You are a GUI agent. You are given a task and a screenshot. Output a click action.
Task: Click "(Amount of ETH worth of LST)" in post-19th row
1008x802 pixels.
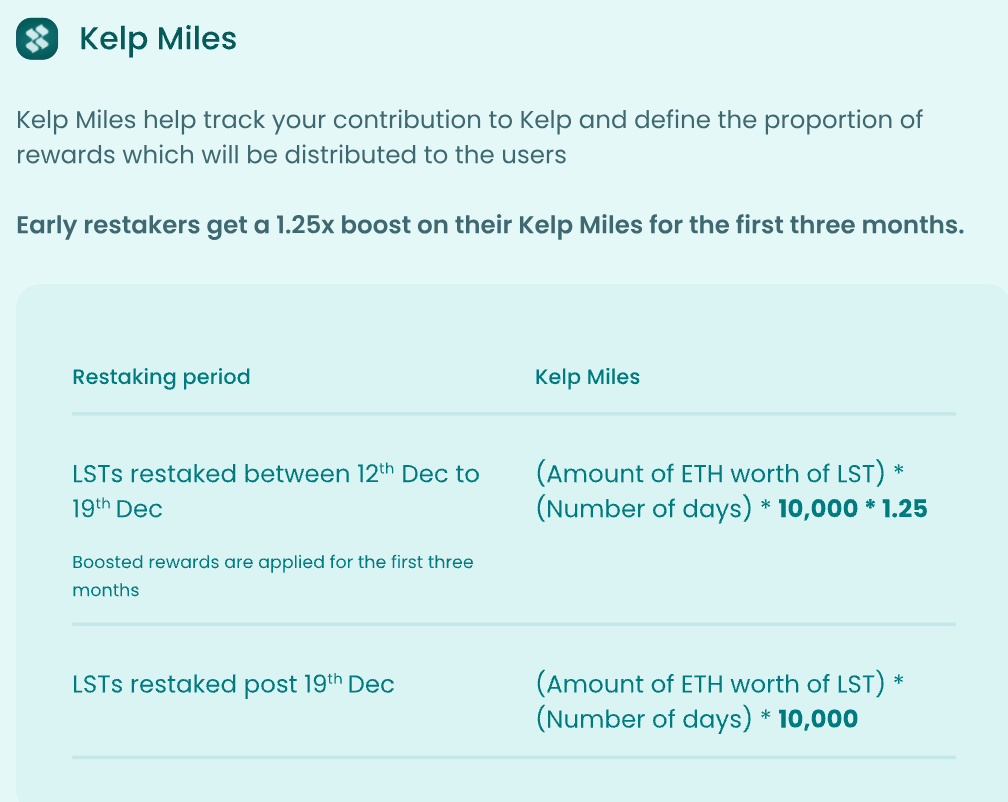click(x=711, y=685)
